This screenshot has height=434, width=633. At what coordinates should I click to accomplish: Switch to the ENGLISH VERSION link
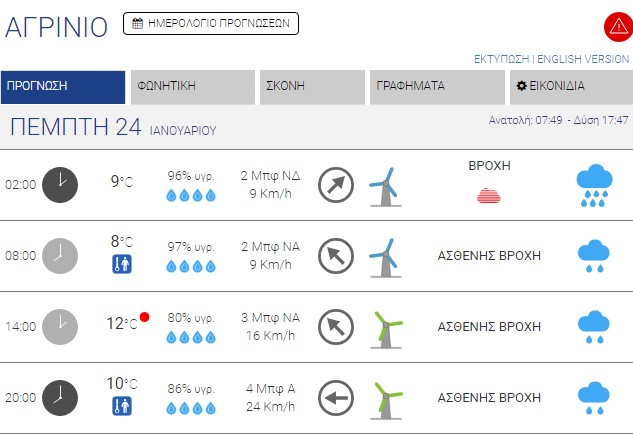pyautogui.click(x=583, y=59)
